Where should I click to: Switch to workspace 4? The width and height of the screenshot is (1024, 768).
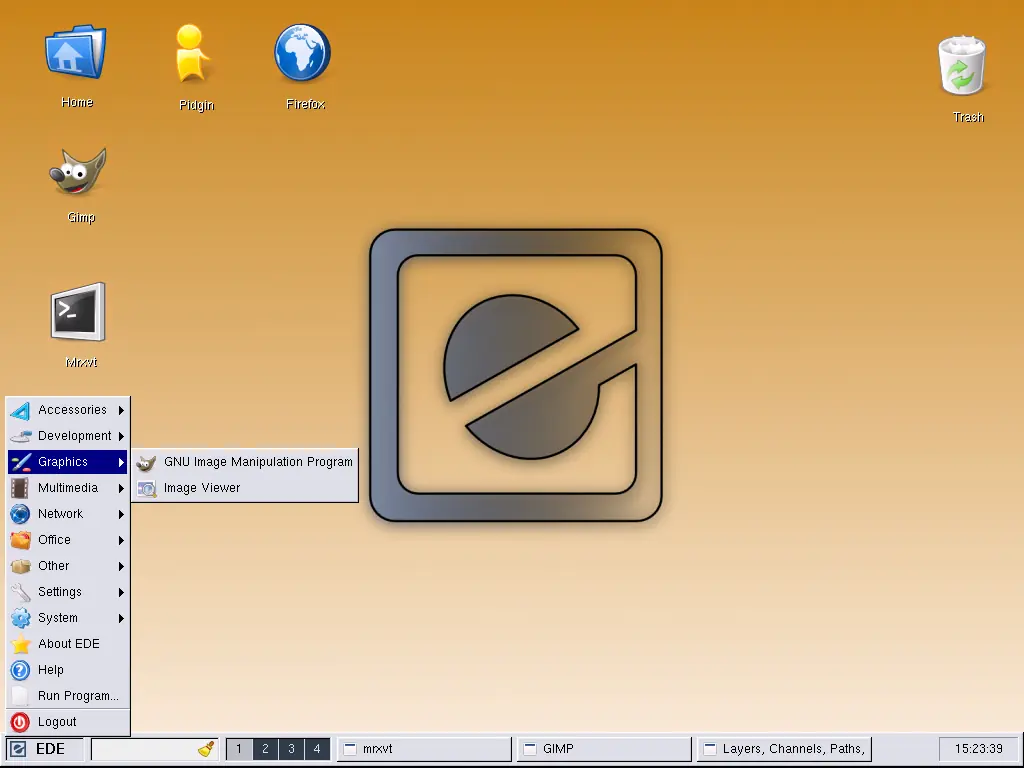point(317,749)
